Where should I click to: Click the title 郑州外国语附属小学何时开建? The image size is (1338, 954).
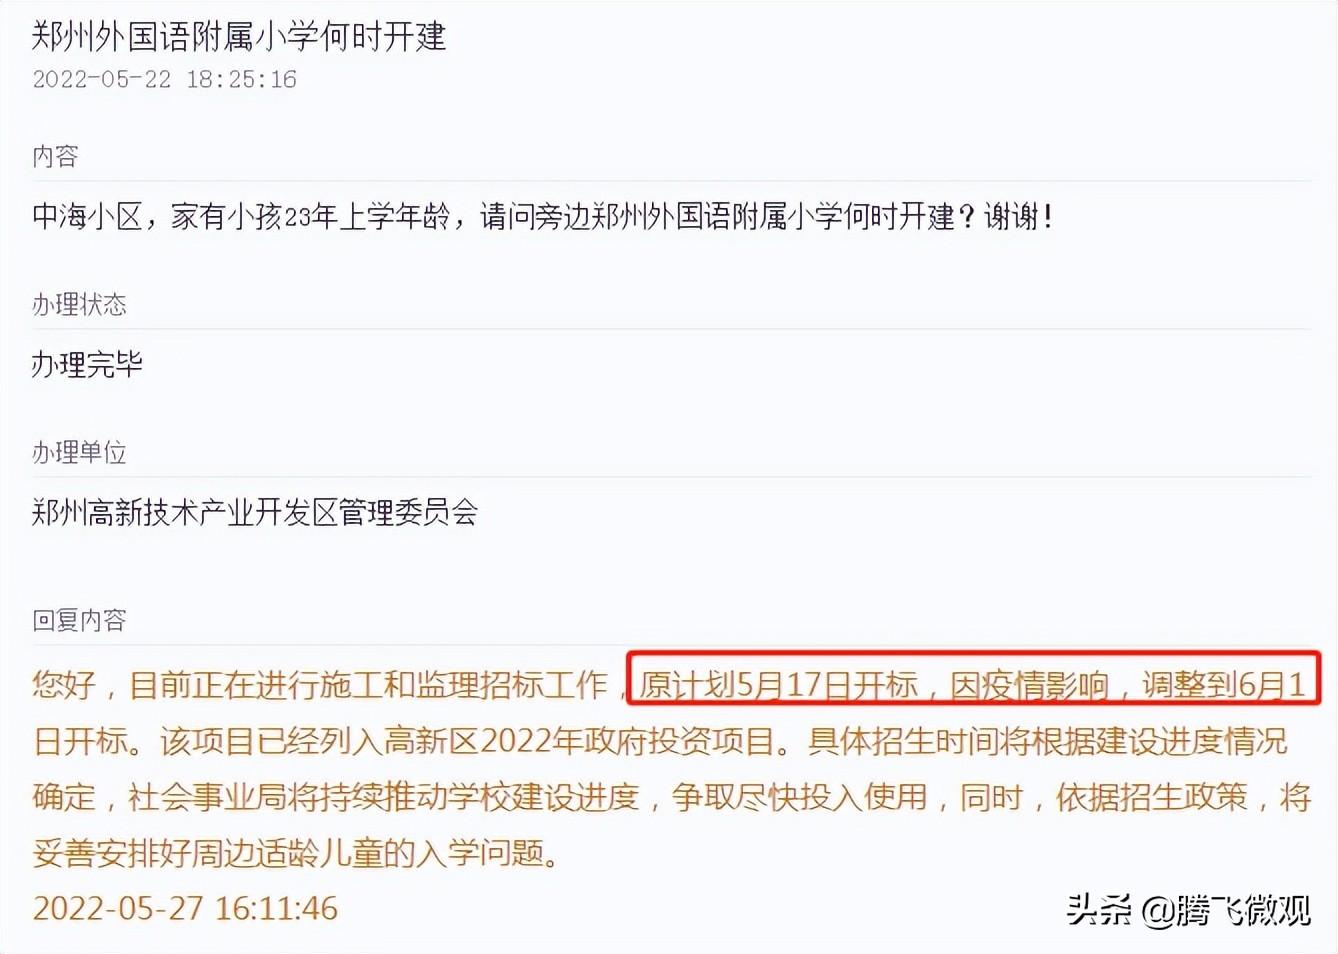(239, 37)
